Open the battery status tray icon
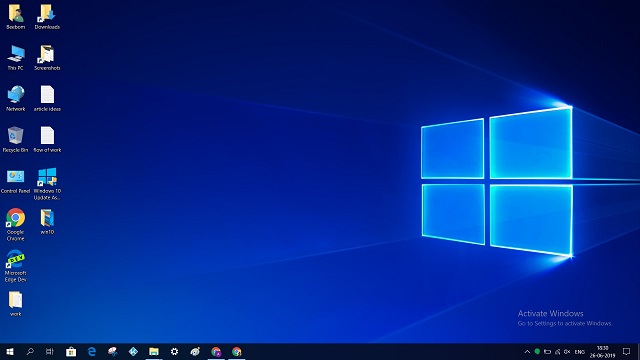 pos(547,351)
